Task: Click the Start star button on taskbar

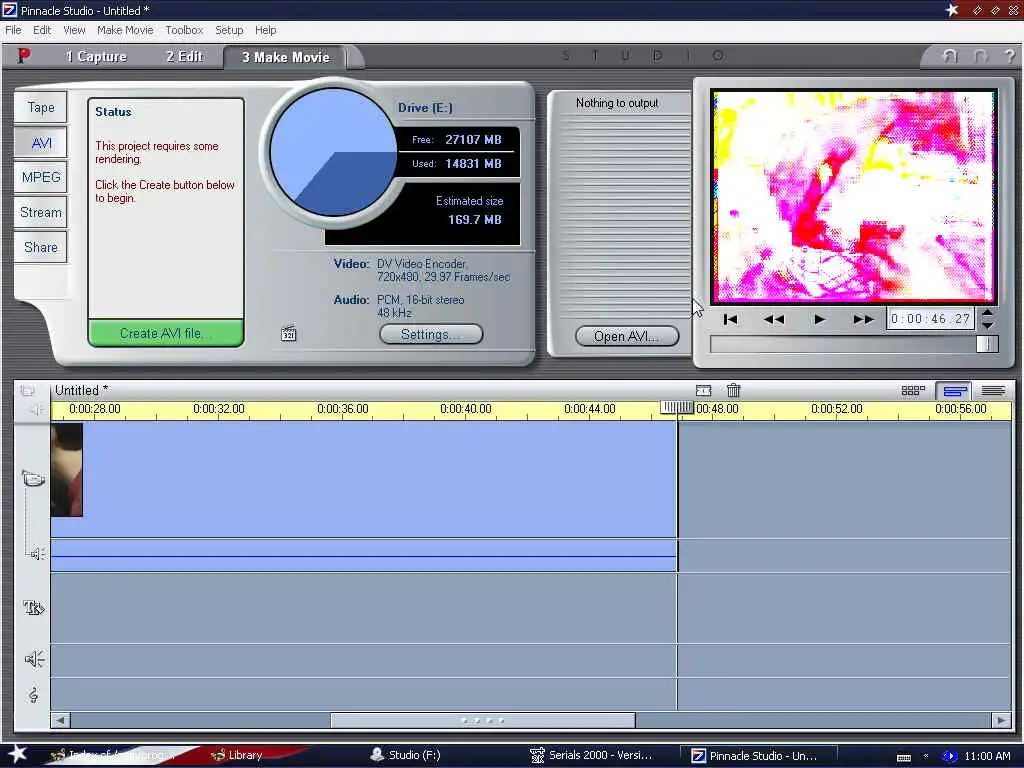Action: (17, 754)
